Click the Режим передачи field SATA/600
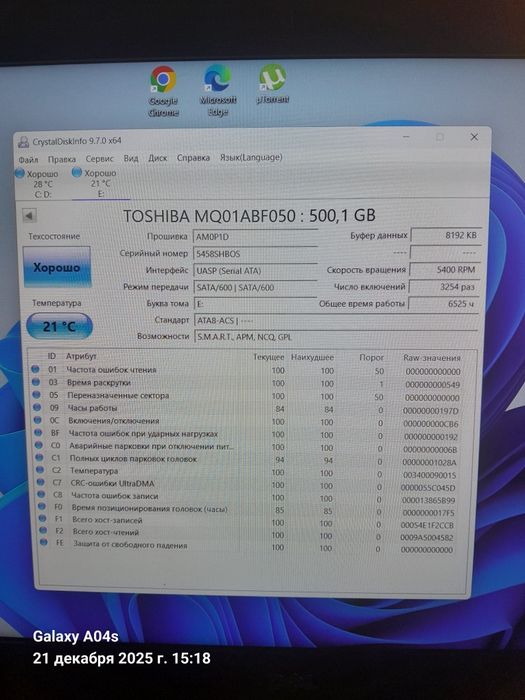The width and height of the screenshot is (525, 700). tap(255, 288)
